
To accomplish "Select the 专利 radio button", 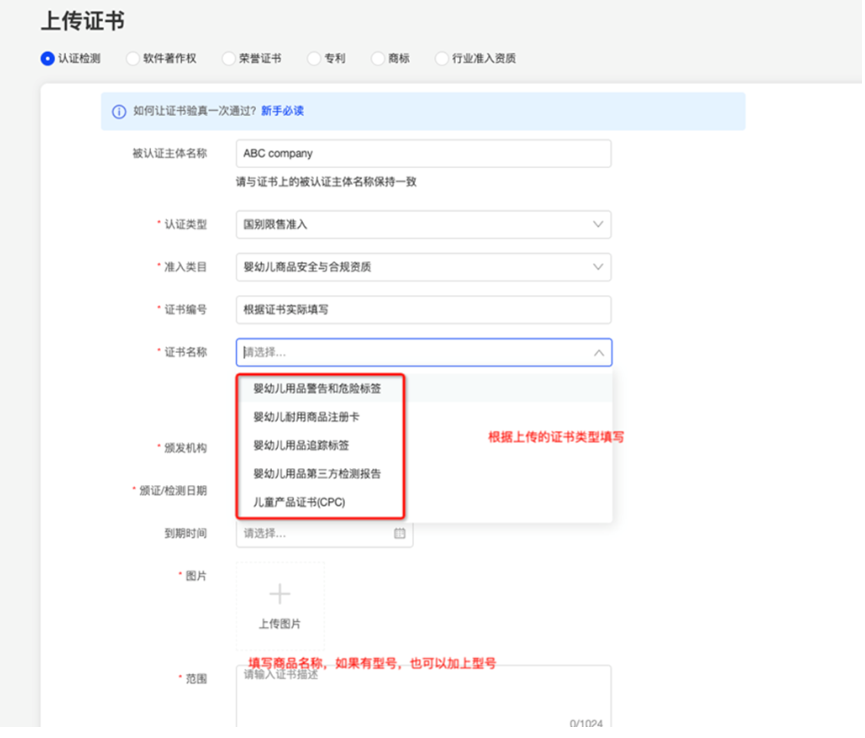I will click(314, 59).
